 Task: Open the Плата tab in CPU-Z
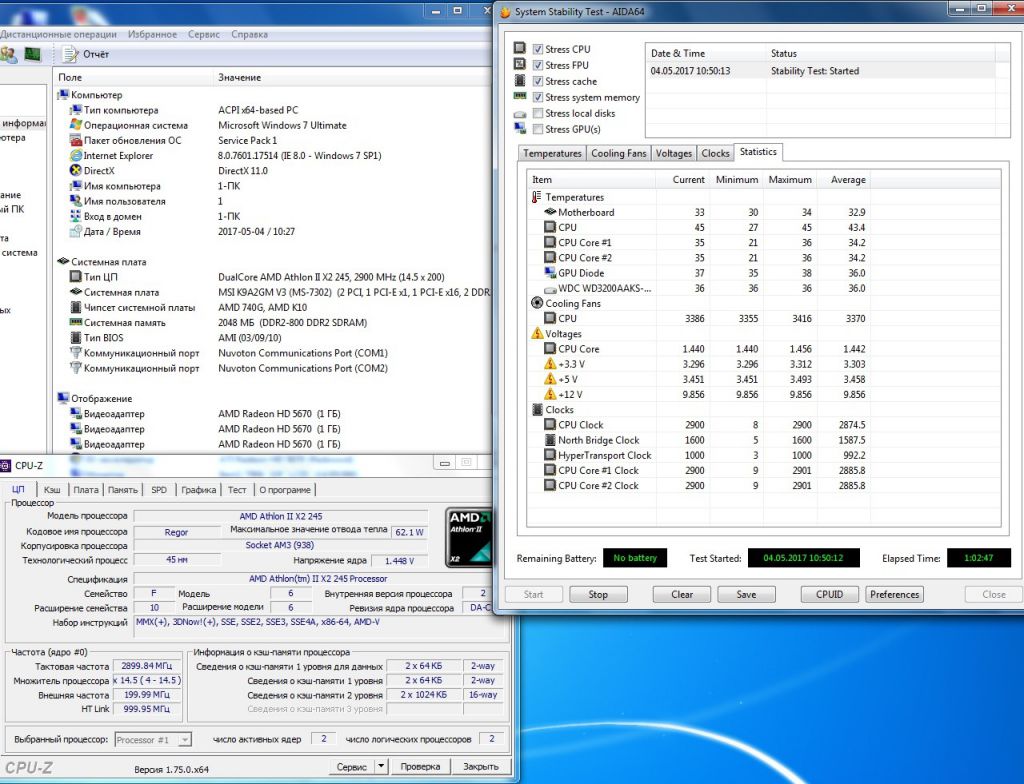[x=86, y=490]
